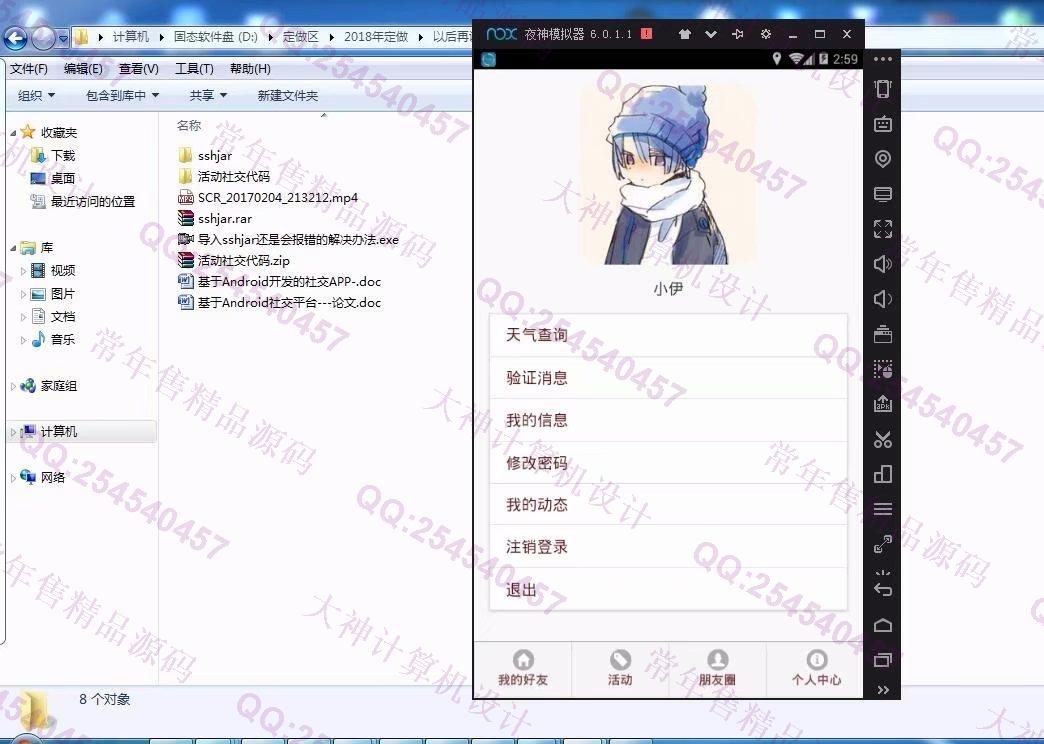
Task: Open 我的动态 entry
Action: [x=668, y=504]
